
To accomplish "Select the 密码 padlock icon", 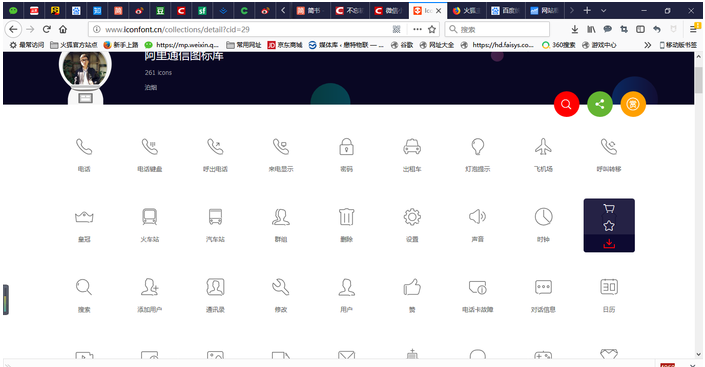I will click(x=347, y=147).
